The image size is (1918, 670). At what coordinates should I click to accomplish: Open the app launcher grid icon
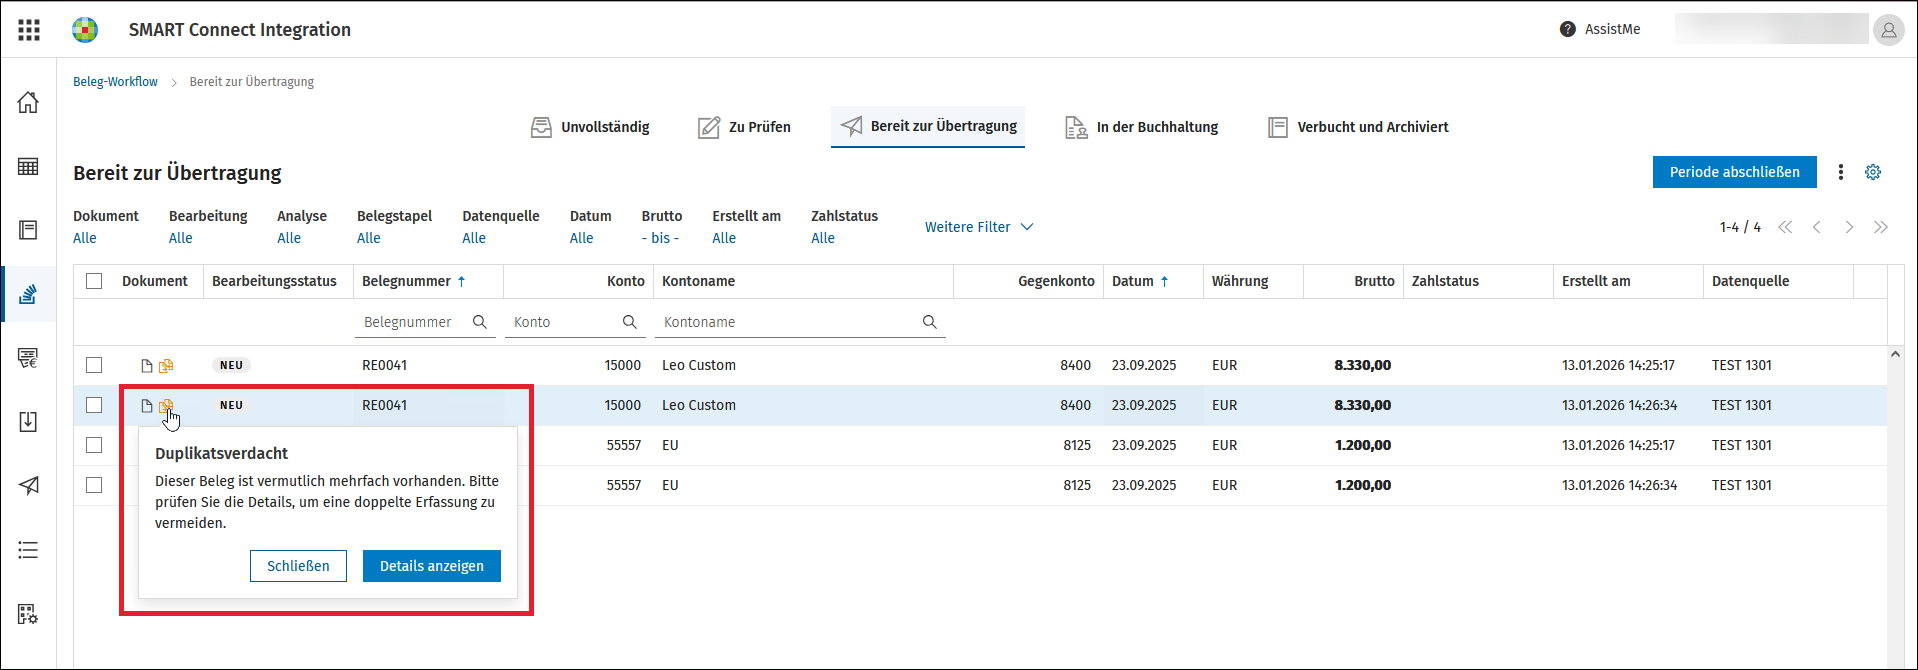click(29, 30)
